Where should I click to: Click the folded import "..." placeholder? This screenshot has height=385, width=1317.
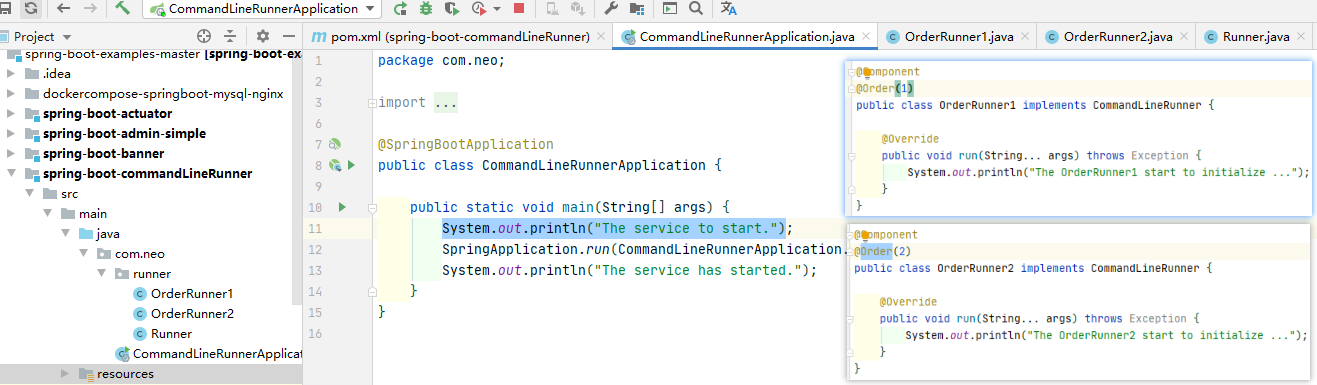(446, 102)
